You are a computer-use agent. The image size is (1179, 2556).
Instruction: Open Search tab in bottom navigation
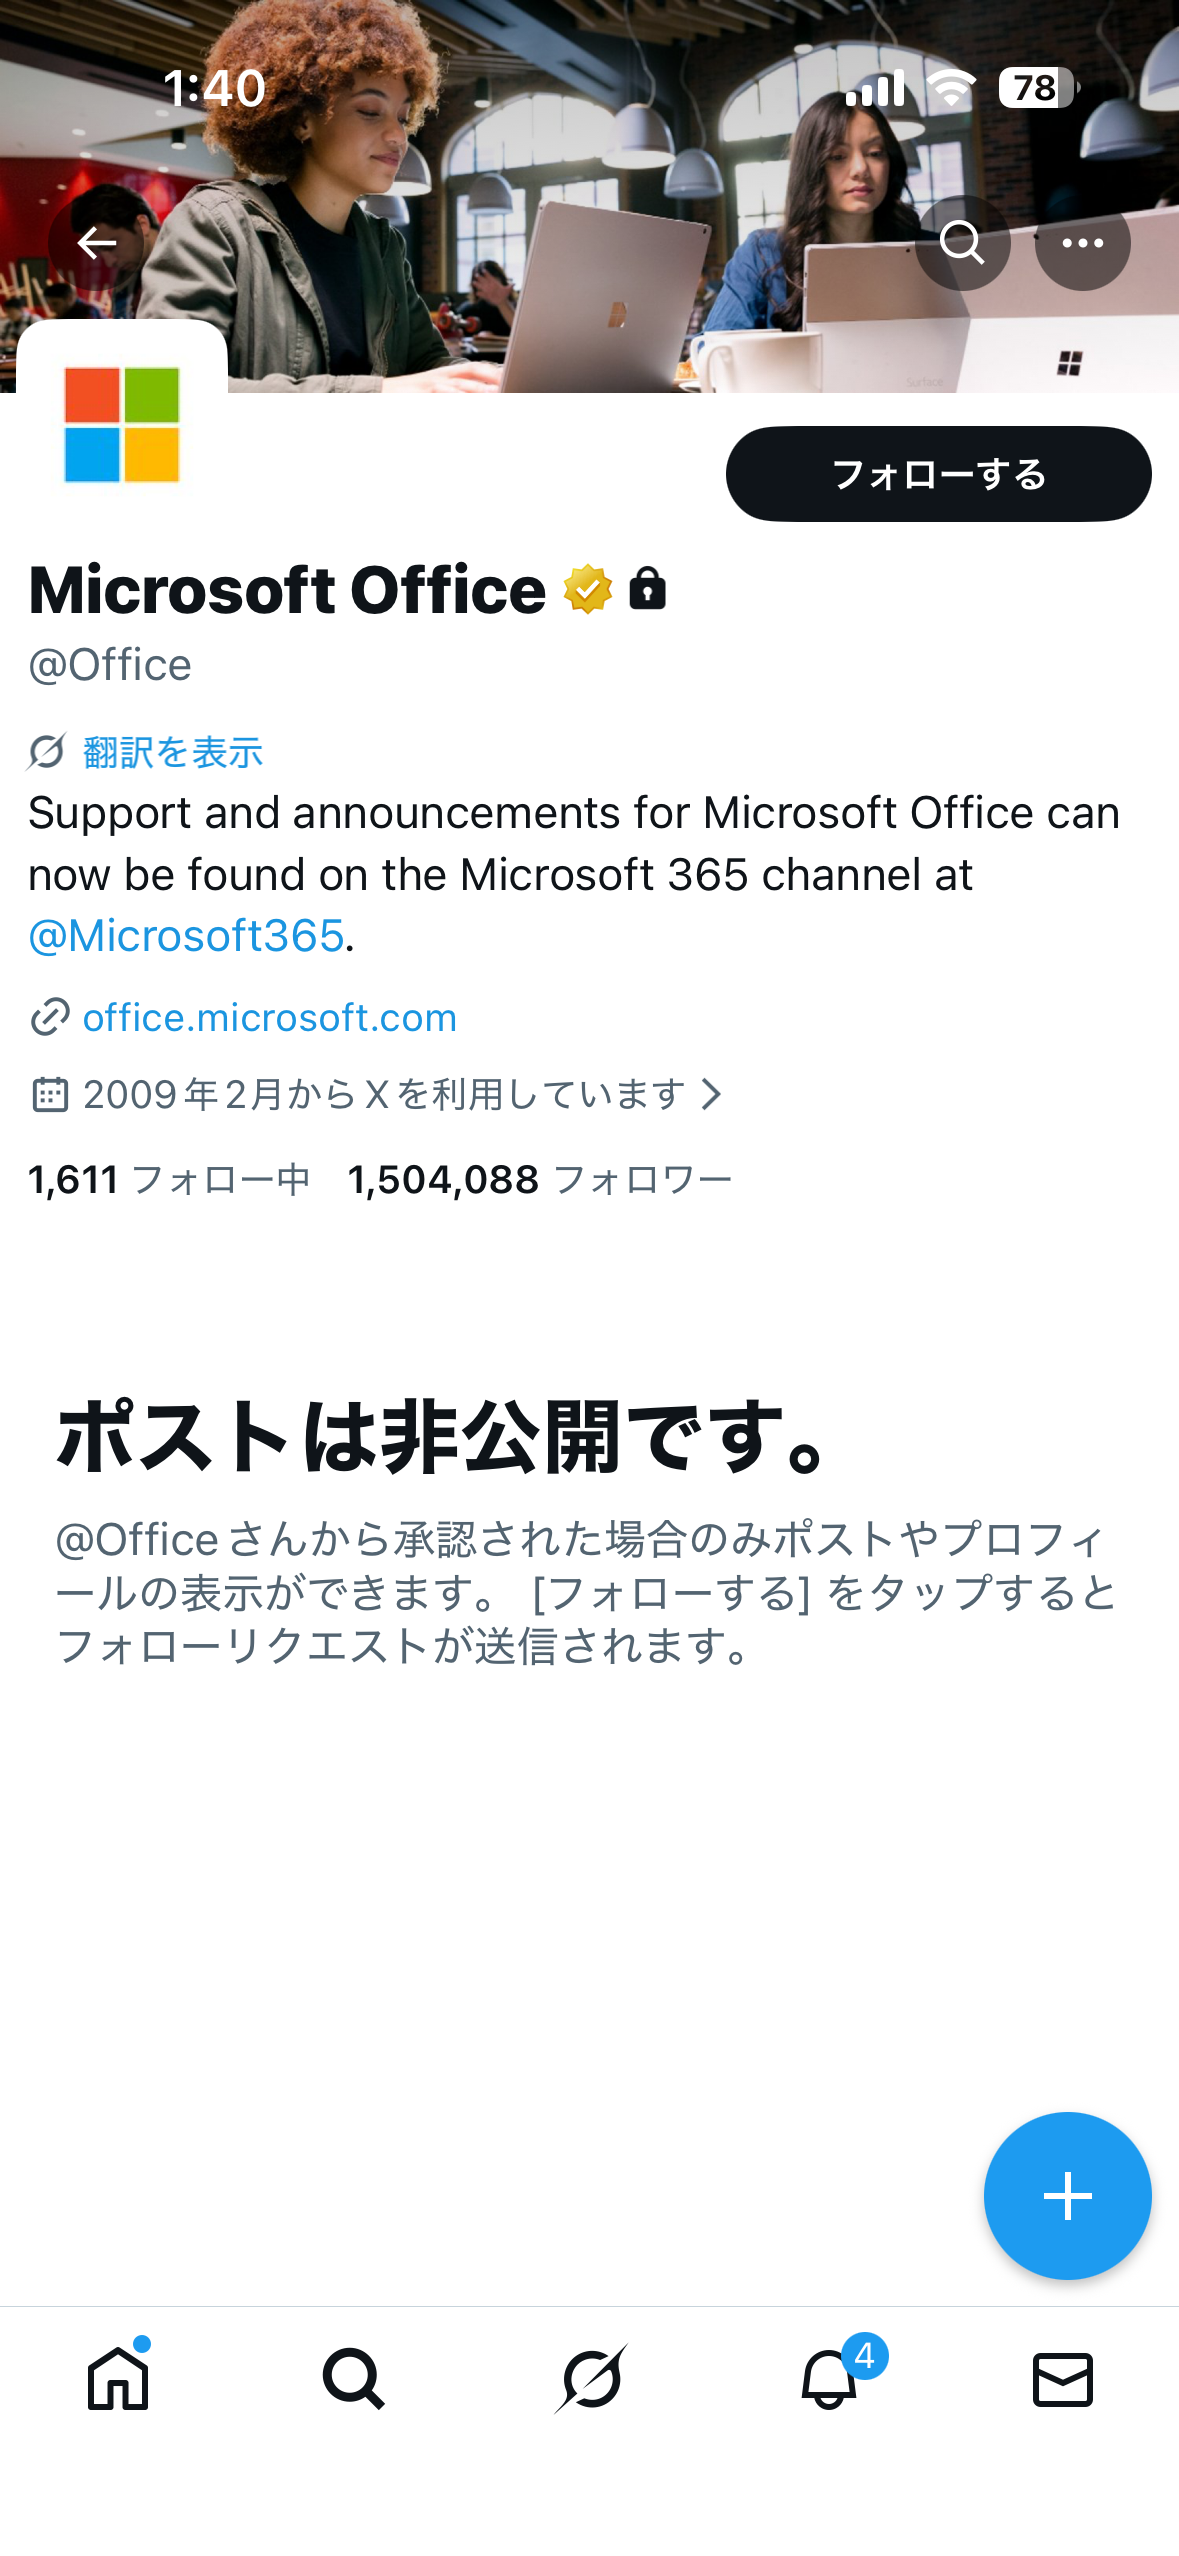pyautogui.click(x=354, y=2379)
